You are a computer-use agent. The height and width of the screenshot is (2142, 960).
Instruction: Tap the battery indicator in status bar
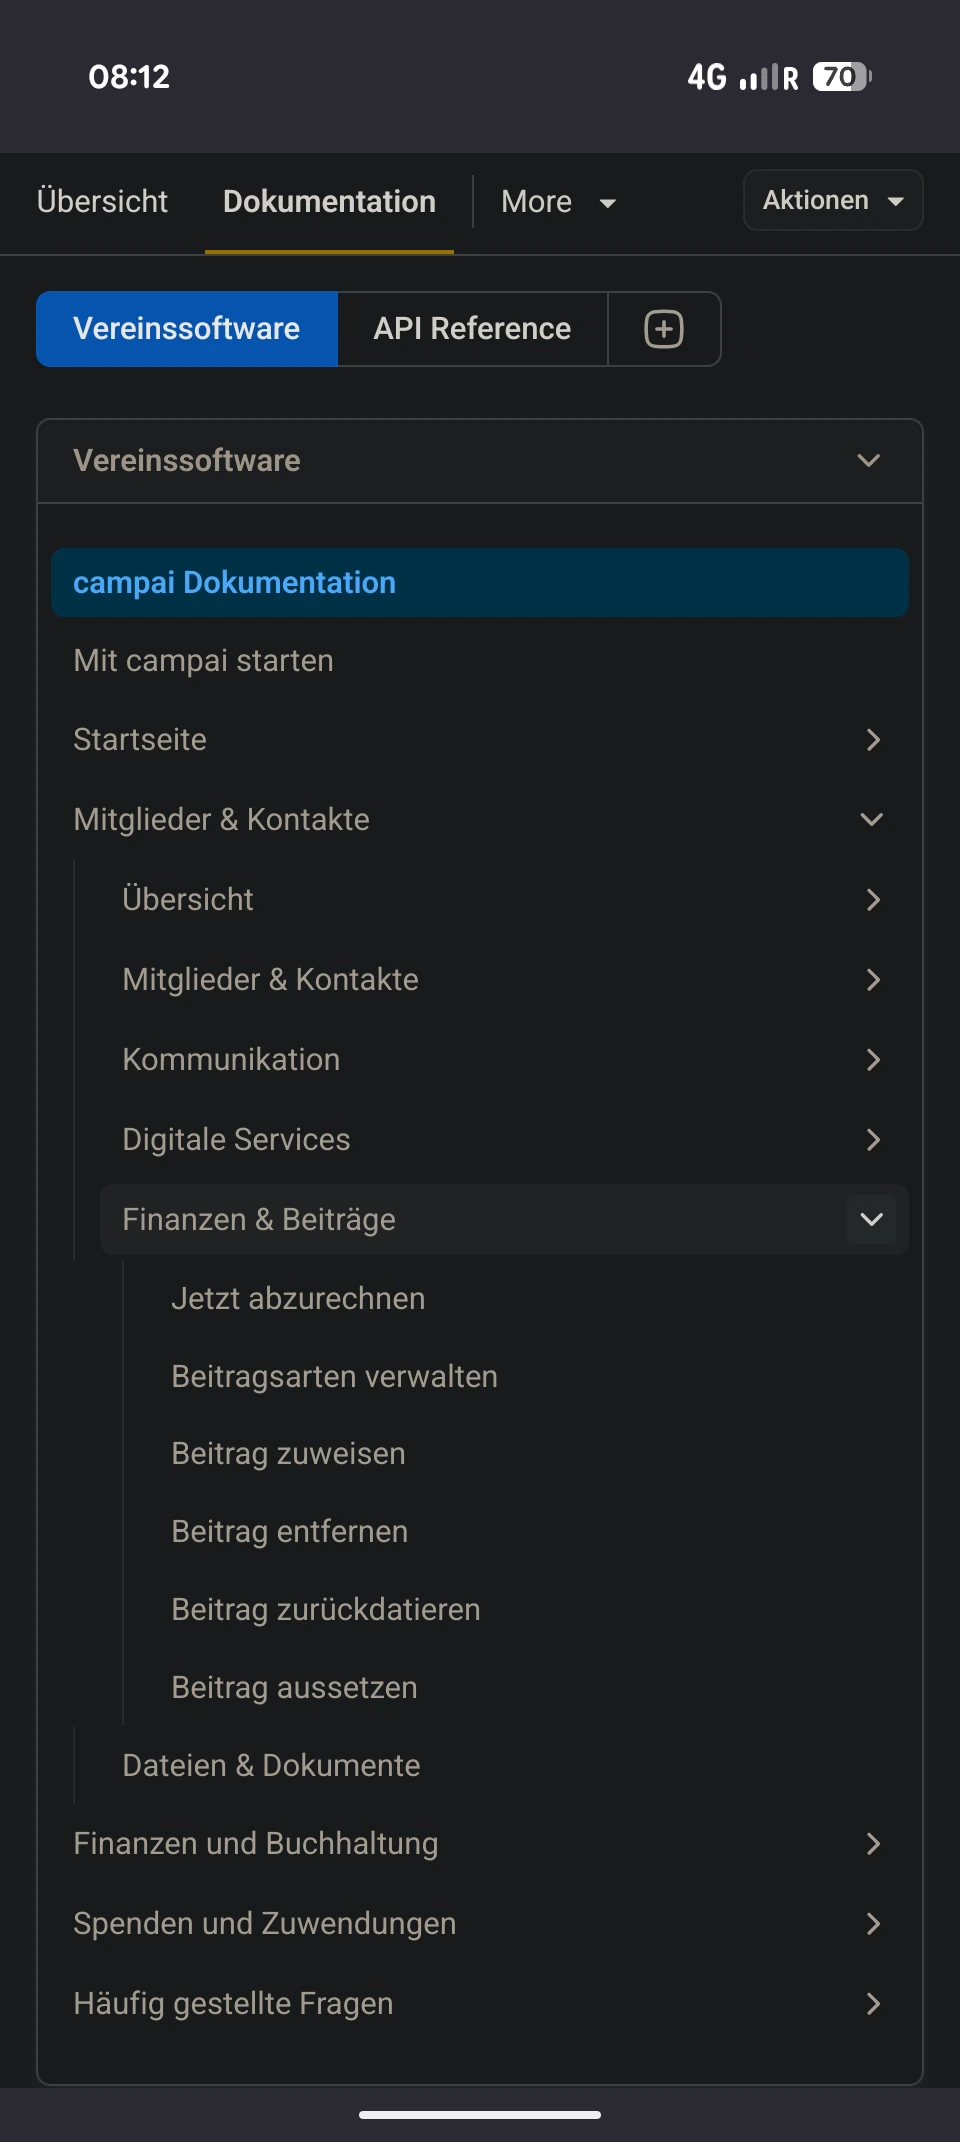tap(841, 77)
